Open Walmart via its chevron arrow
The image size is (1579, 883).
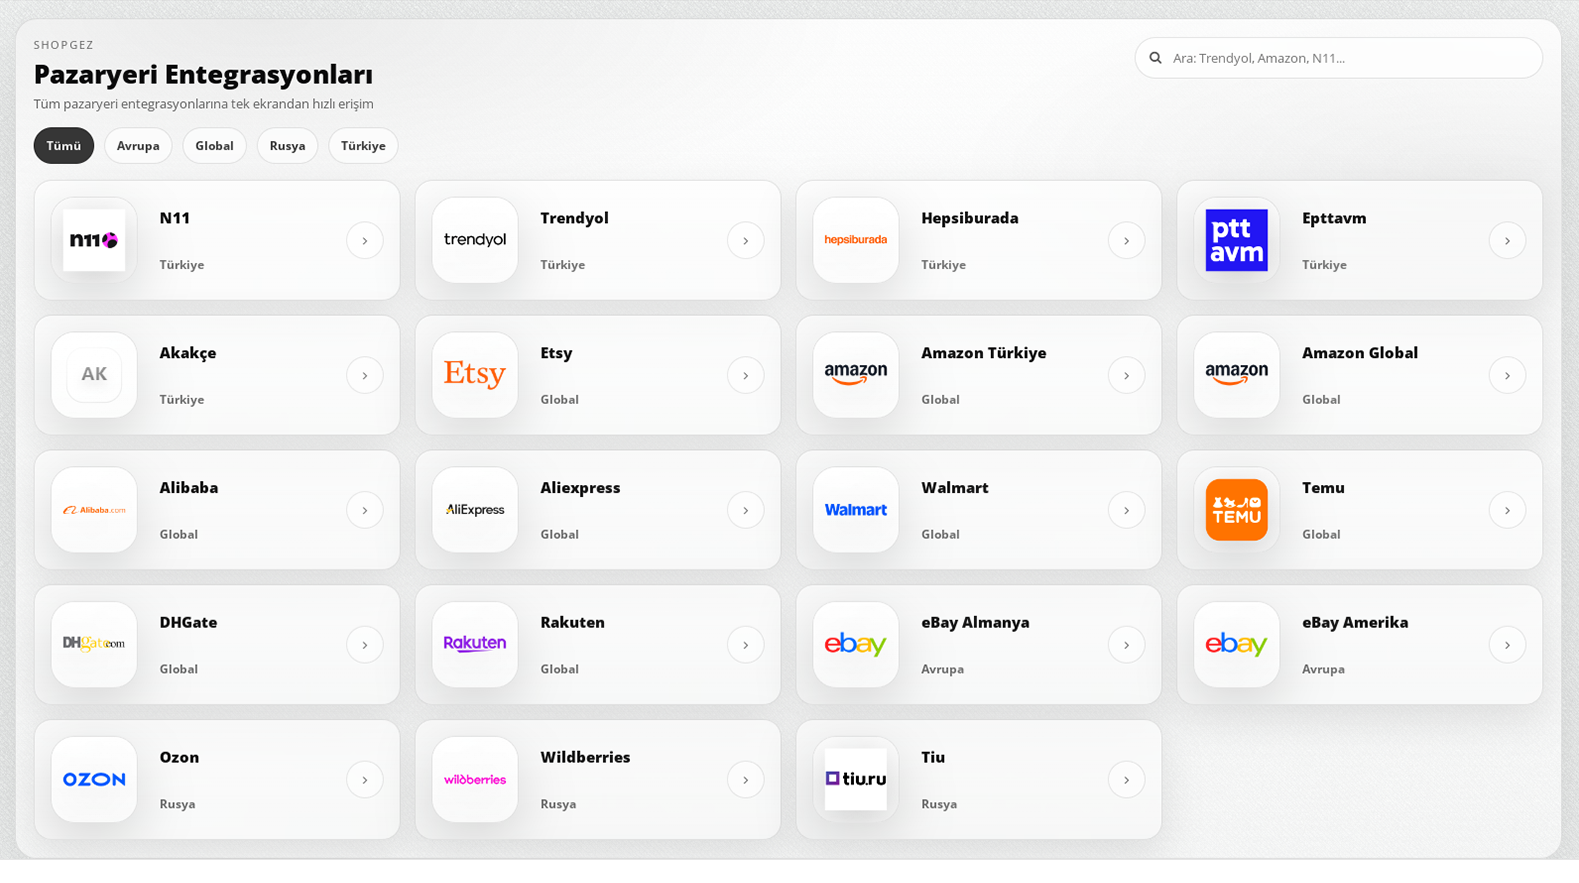coord(1127,511)
